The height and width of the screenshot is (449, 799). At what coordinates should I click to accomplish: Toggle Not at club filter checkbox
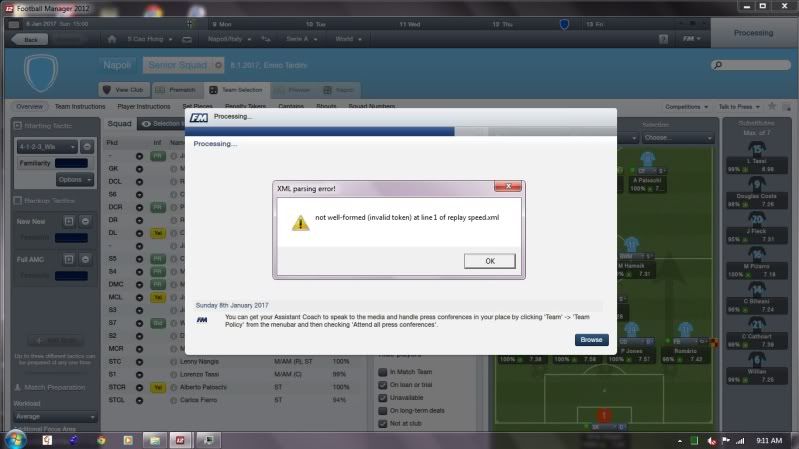pyautogui.click(x=383, y=424)
